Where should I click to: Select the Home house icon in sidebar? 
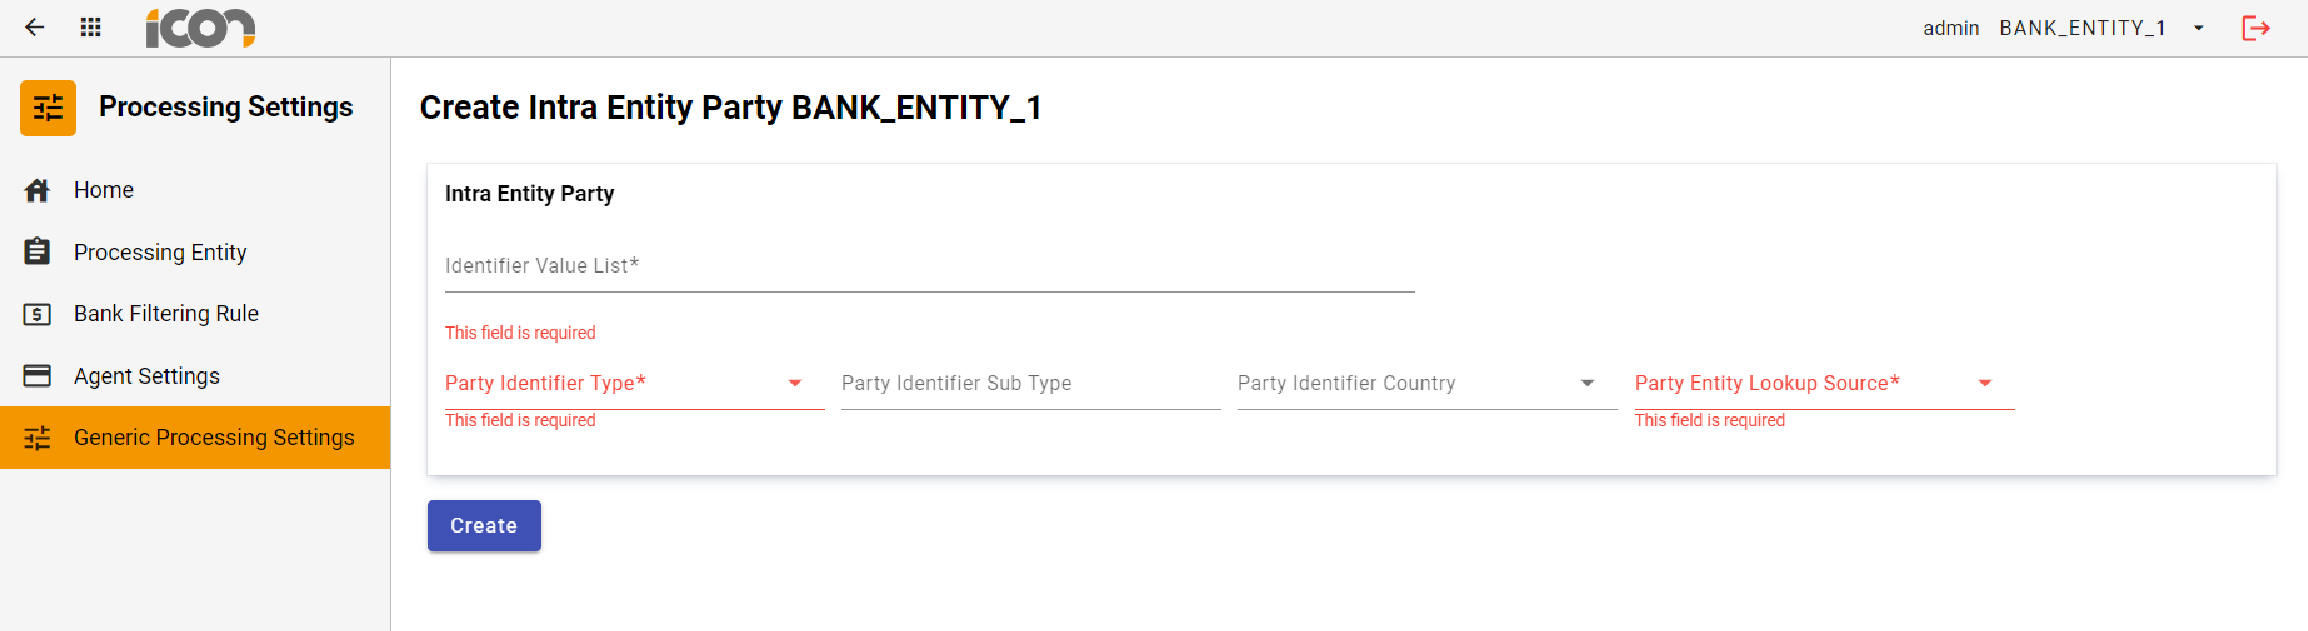37,189
